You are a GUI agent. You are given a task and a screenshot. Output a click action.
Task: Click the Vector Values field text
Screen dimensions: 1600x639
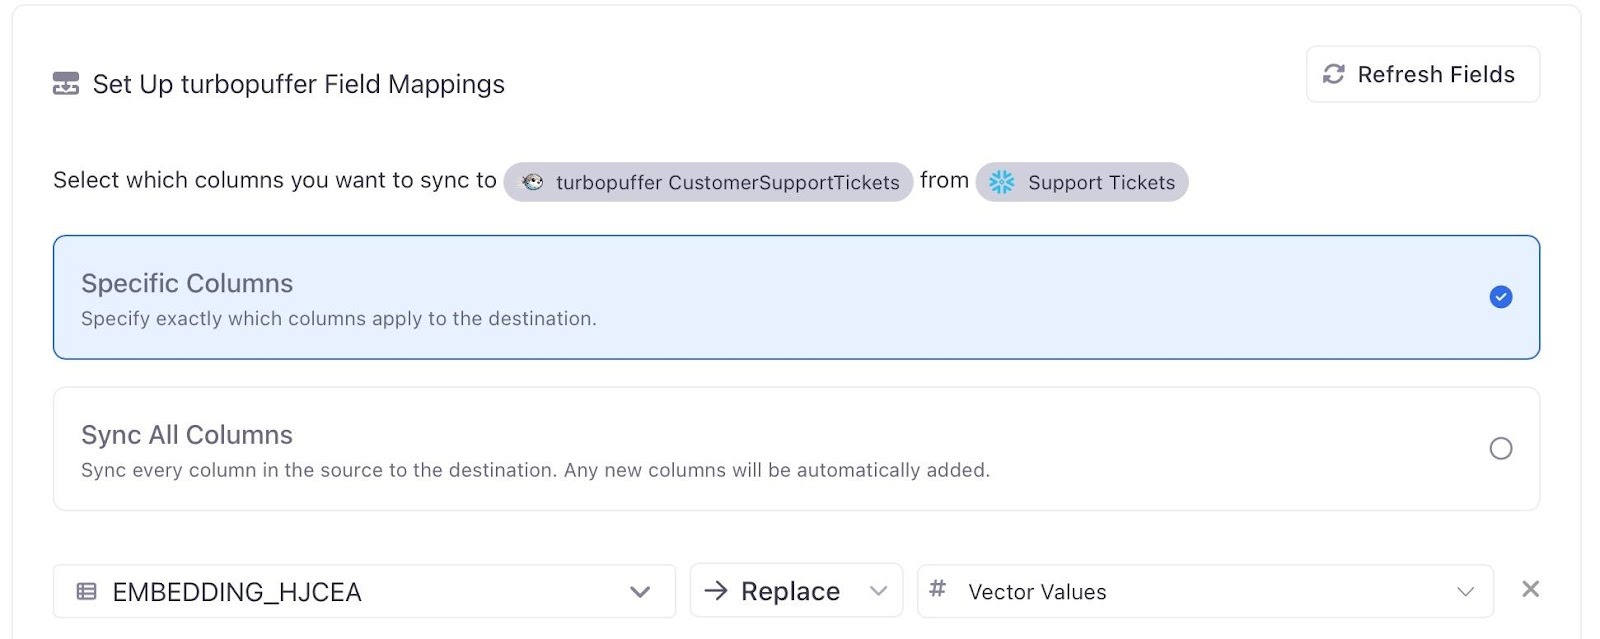[x=1037, y=592]
